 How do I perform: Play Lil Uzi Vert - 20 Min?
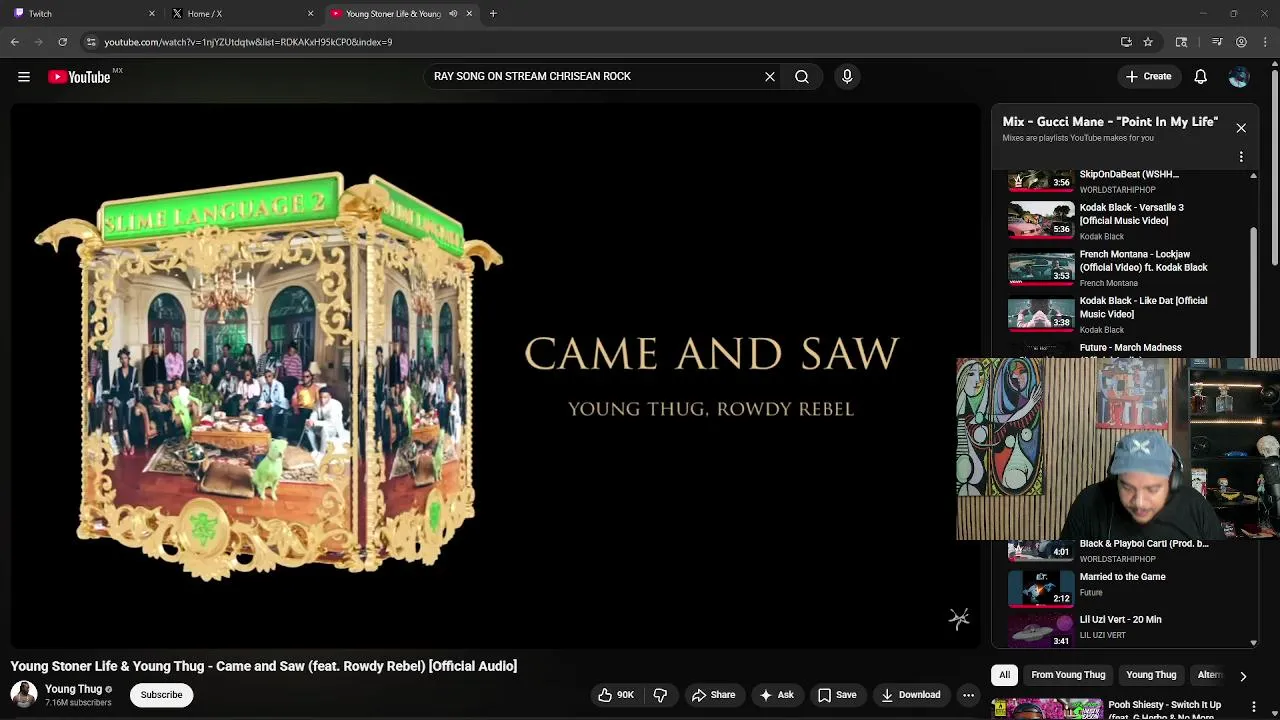1125,628
